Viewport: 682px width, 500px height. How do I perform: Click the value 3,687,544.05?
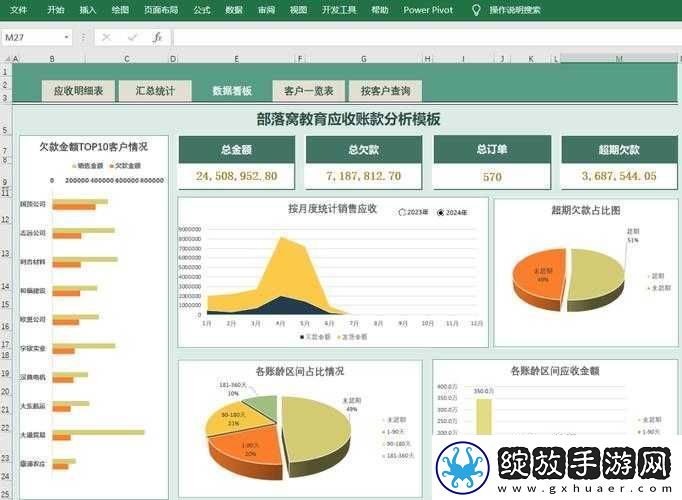point(619,176)
